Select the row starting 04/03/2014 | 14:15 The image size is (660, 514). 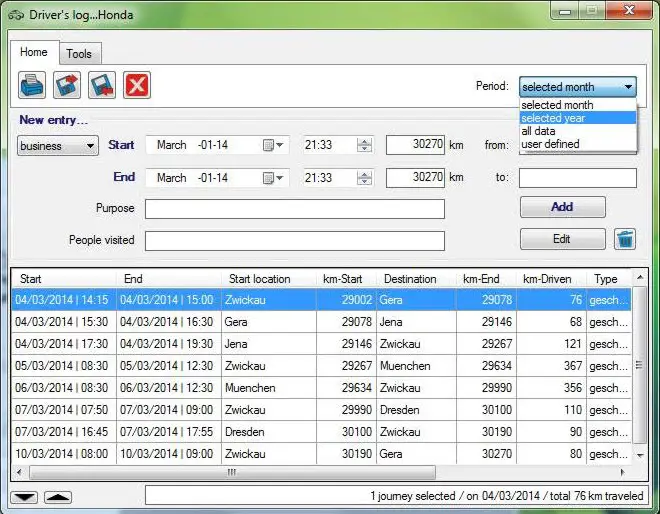point(322,300)
